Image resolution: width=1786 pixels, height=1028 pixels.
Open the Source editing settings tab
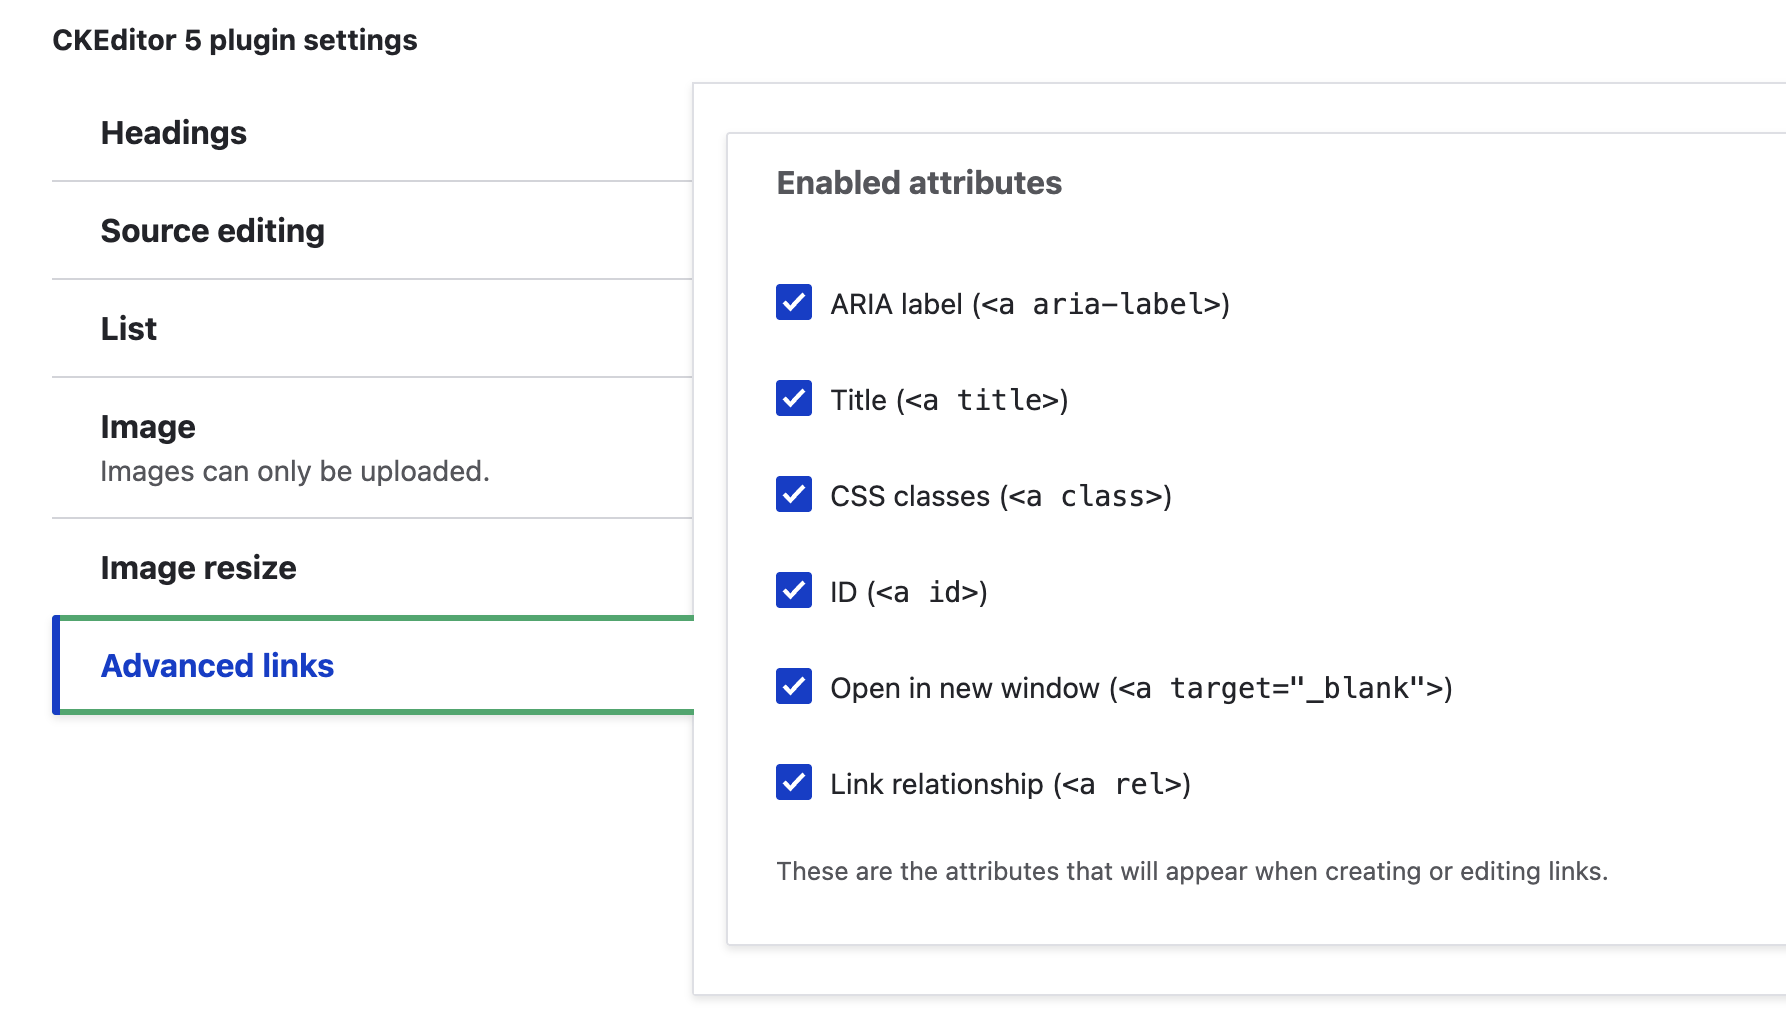(x=212, y=230)
